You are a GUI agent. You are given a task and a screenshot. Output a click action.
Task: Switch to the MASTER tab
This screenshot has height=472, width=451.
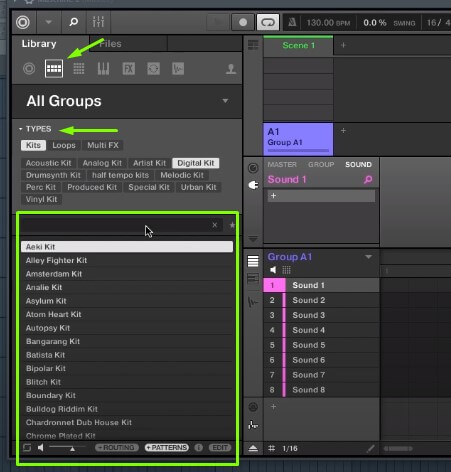(x=282, y=165)
